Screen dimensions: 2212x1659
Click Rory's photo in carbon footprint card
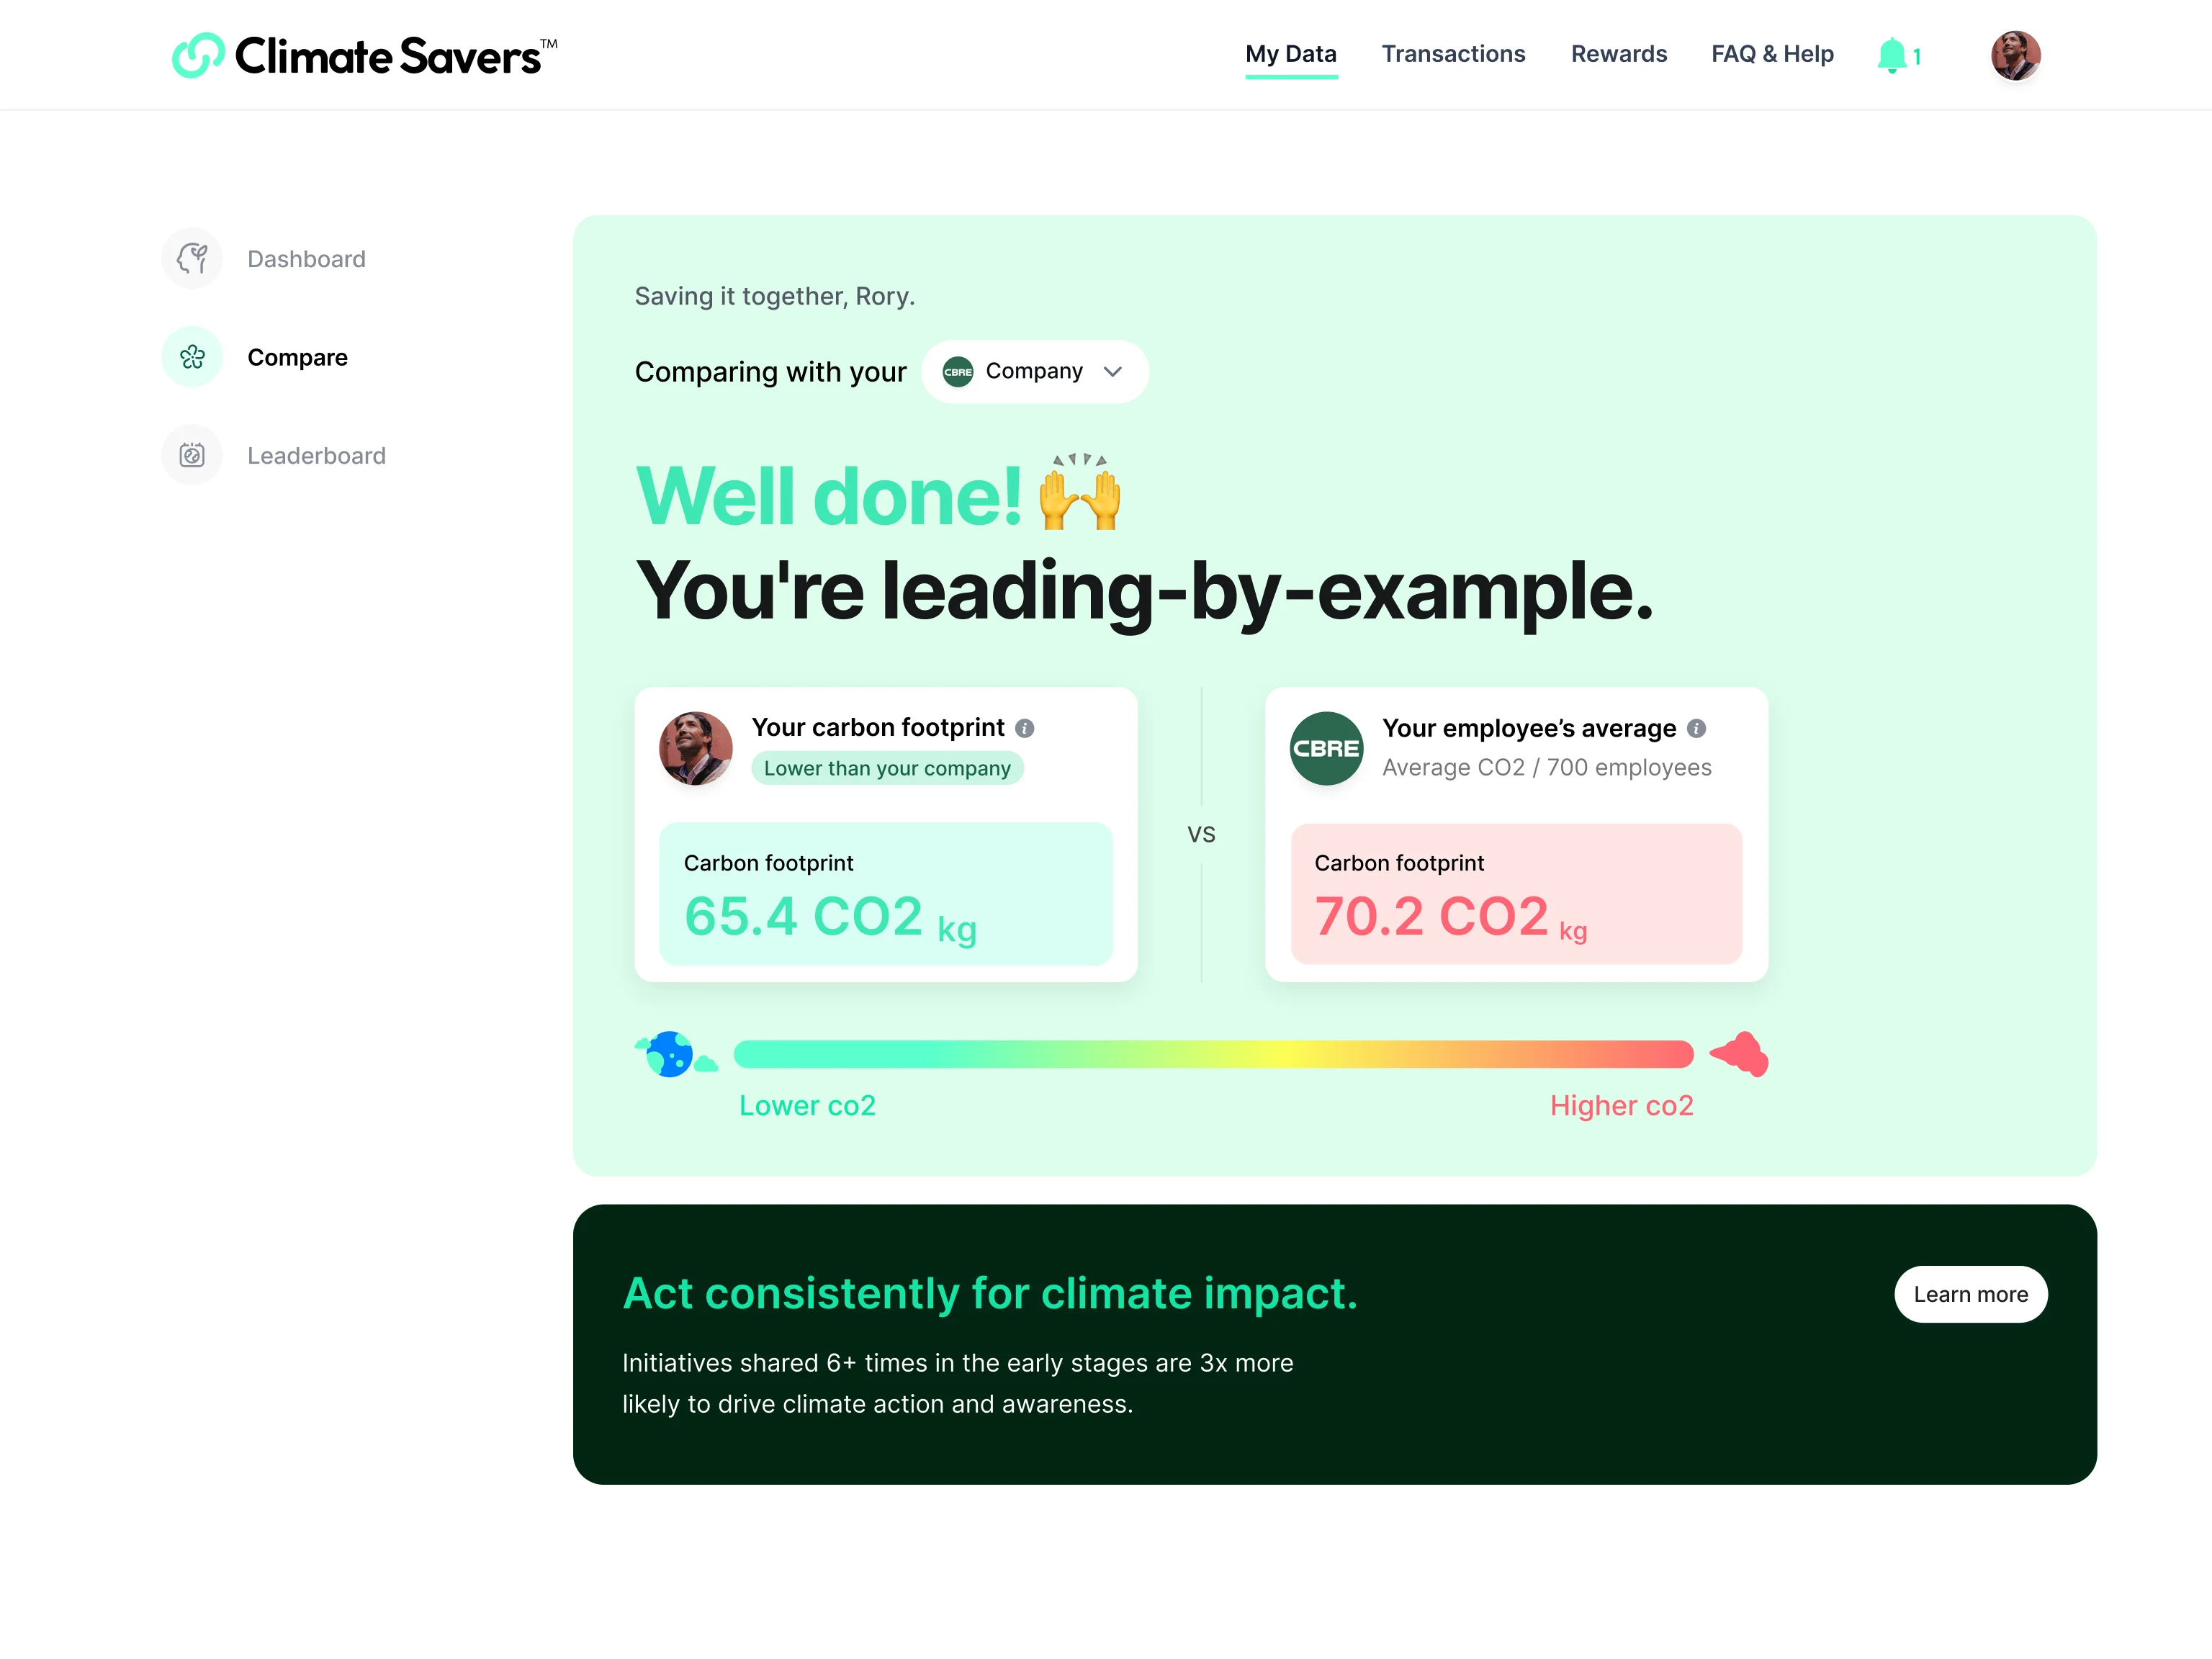696,748
